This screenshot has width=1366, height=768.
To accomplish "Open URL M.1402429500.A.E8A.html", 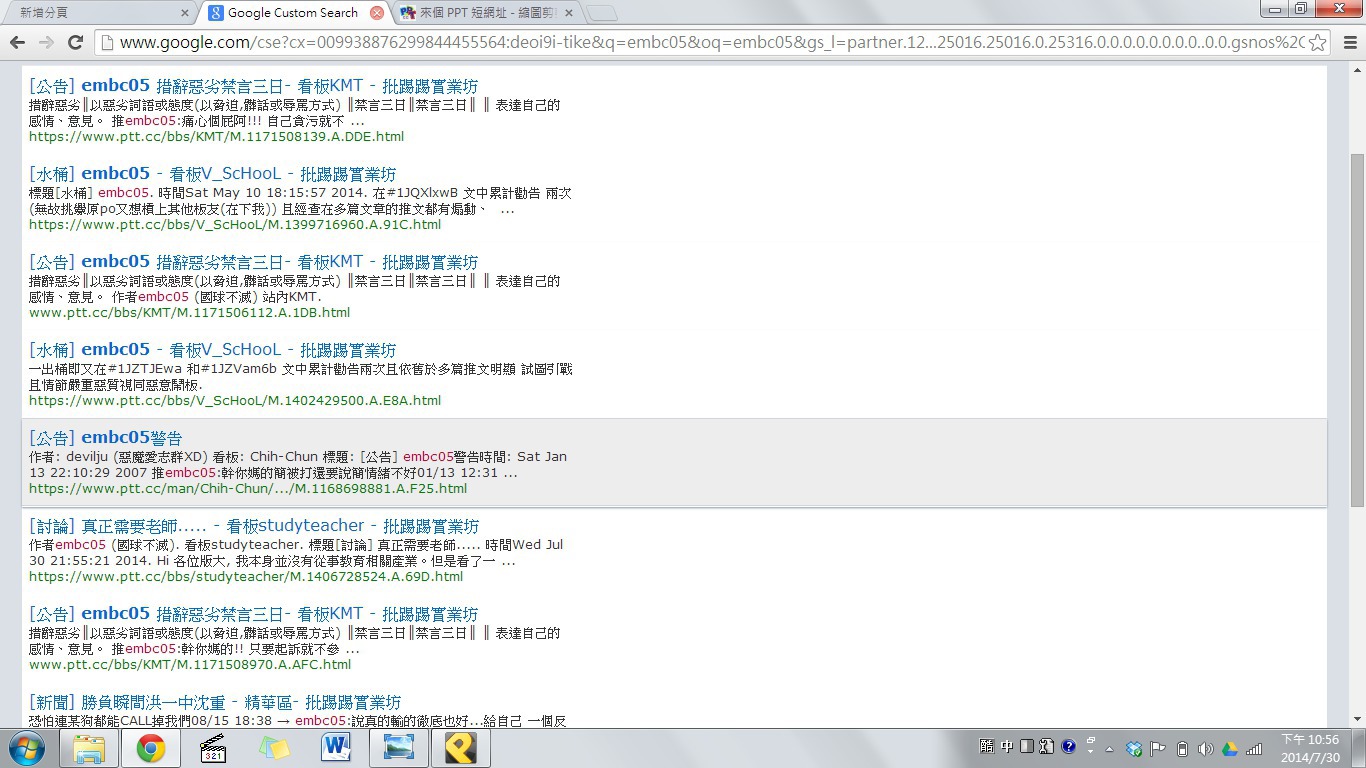I will tap(235, 400).
